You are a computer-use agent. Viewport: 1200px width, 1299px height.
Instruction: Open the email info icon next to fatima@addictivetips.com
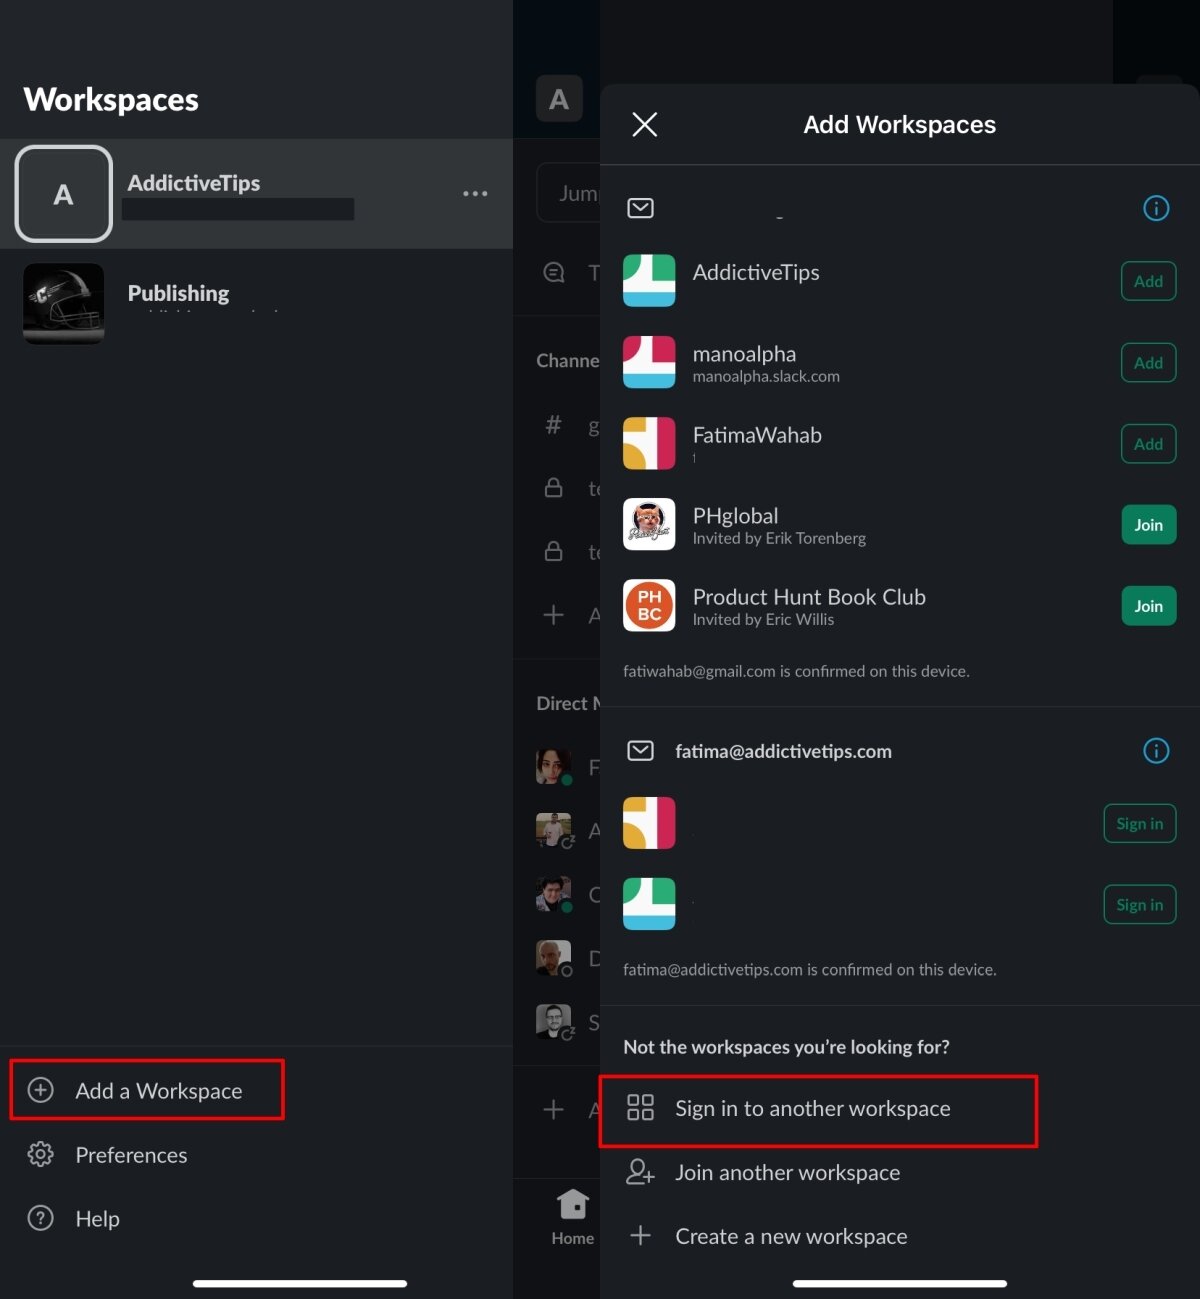[x=1155, y=751]
